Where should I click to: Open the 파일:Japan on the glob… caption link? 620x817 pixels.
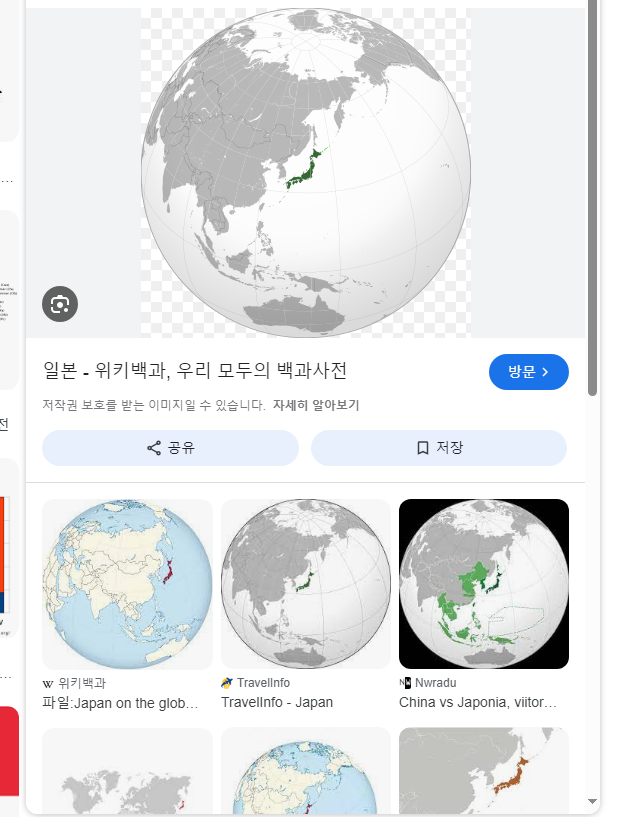120,703
